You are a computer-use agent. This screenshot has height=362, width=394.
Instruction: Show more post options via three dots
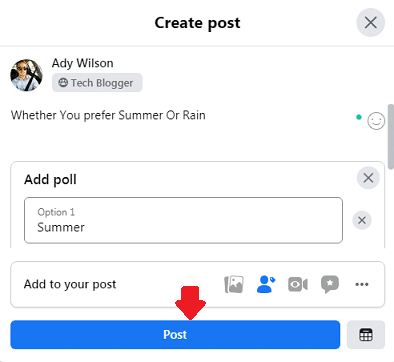point(362,284)
